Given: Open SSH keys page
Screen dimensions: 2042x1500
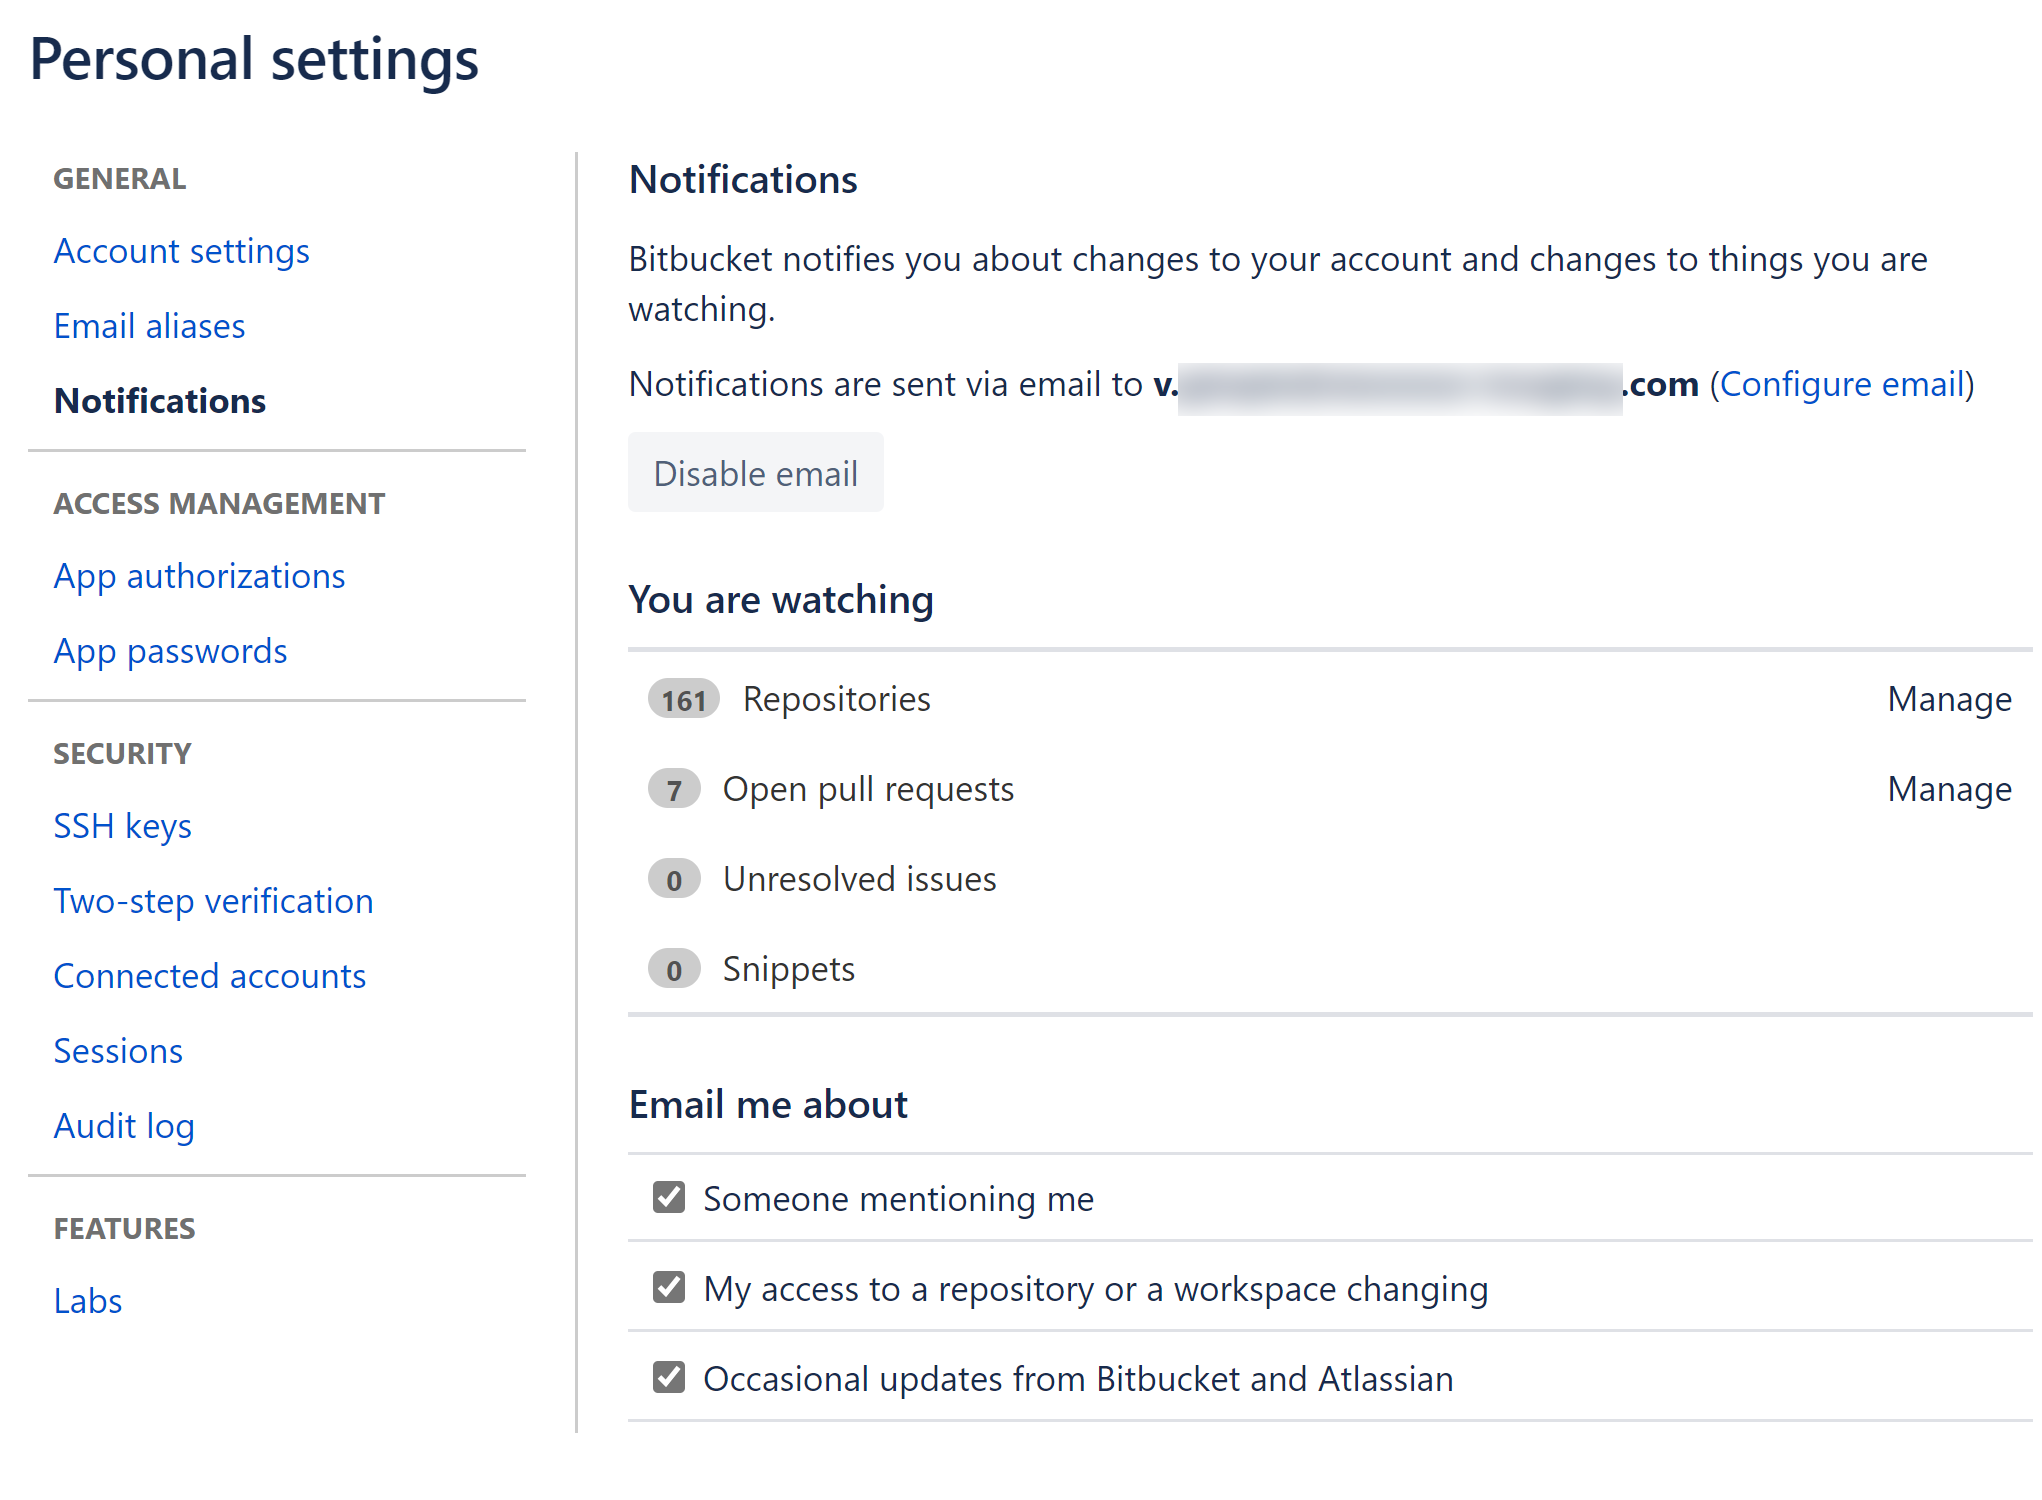Looking at the screenshot, I should [122, 826].
